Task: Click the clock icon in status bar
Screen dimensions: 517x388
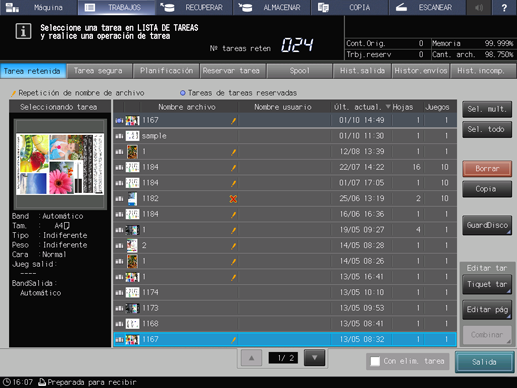Action: point(6,382)
